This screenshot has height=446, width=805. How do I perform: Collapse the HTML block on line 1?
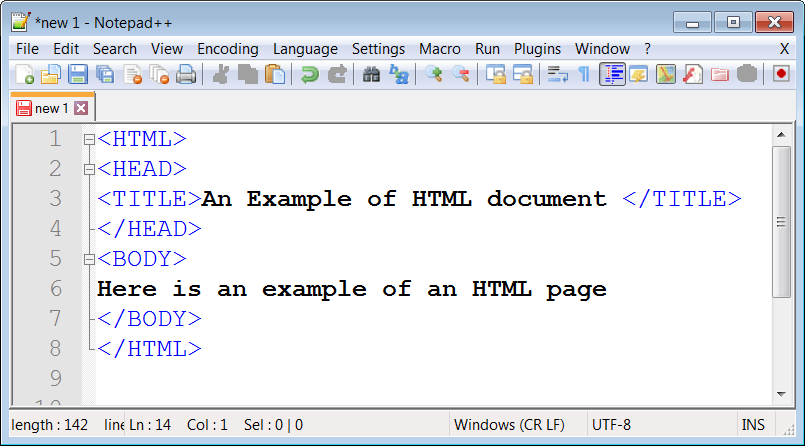(89, 139)
